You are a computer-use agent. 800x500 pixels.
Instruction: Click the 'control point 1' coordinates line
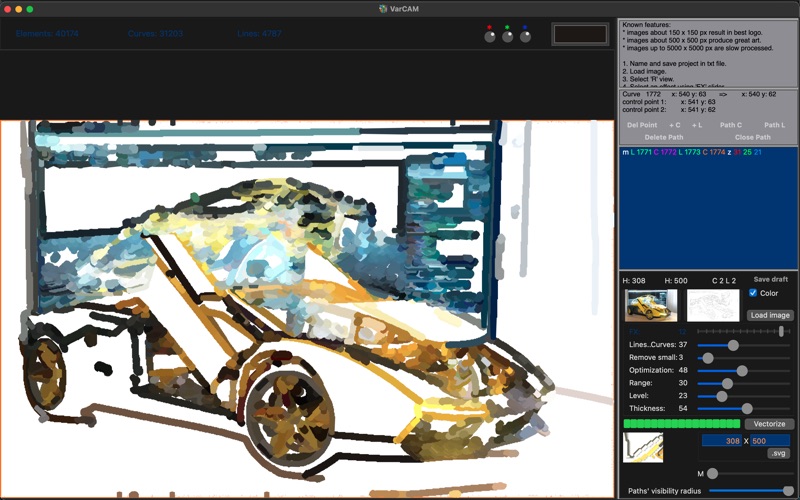(x=669, y=102)
